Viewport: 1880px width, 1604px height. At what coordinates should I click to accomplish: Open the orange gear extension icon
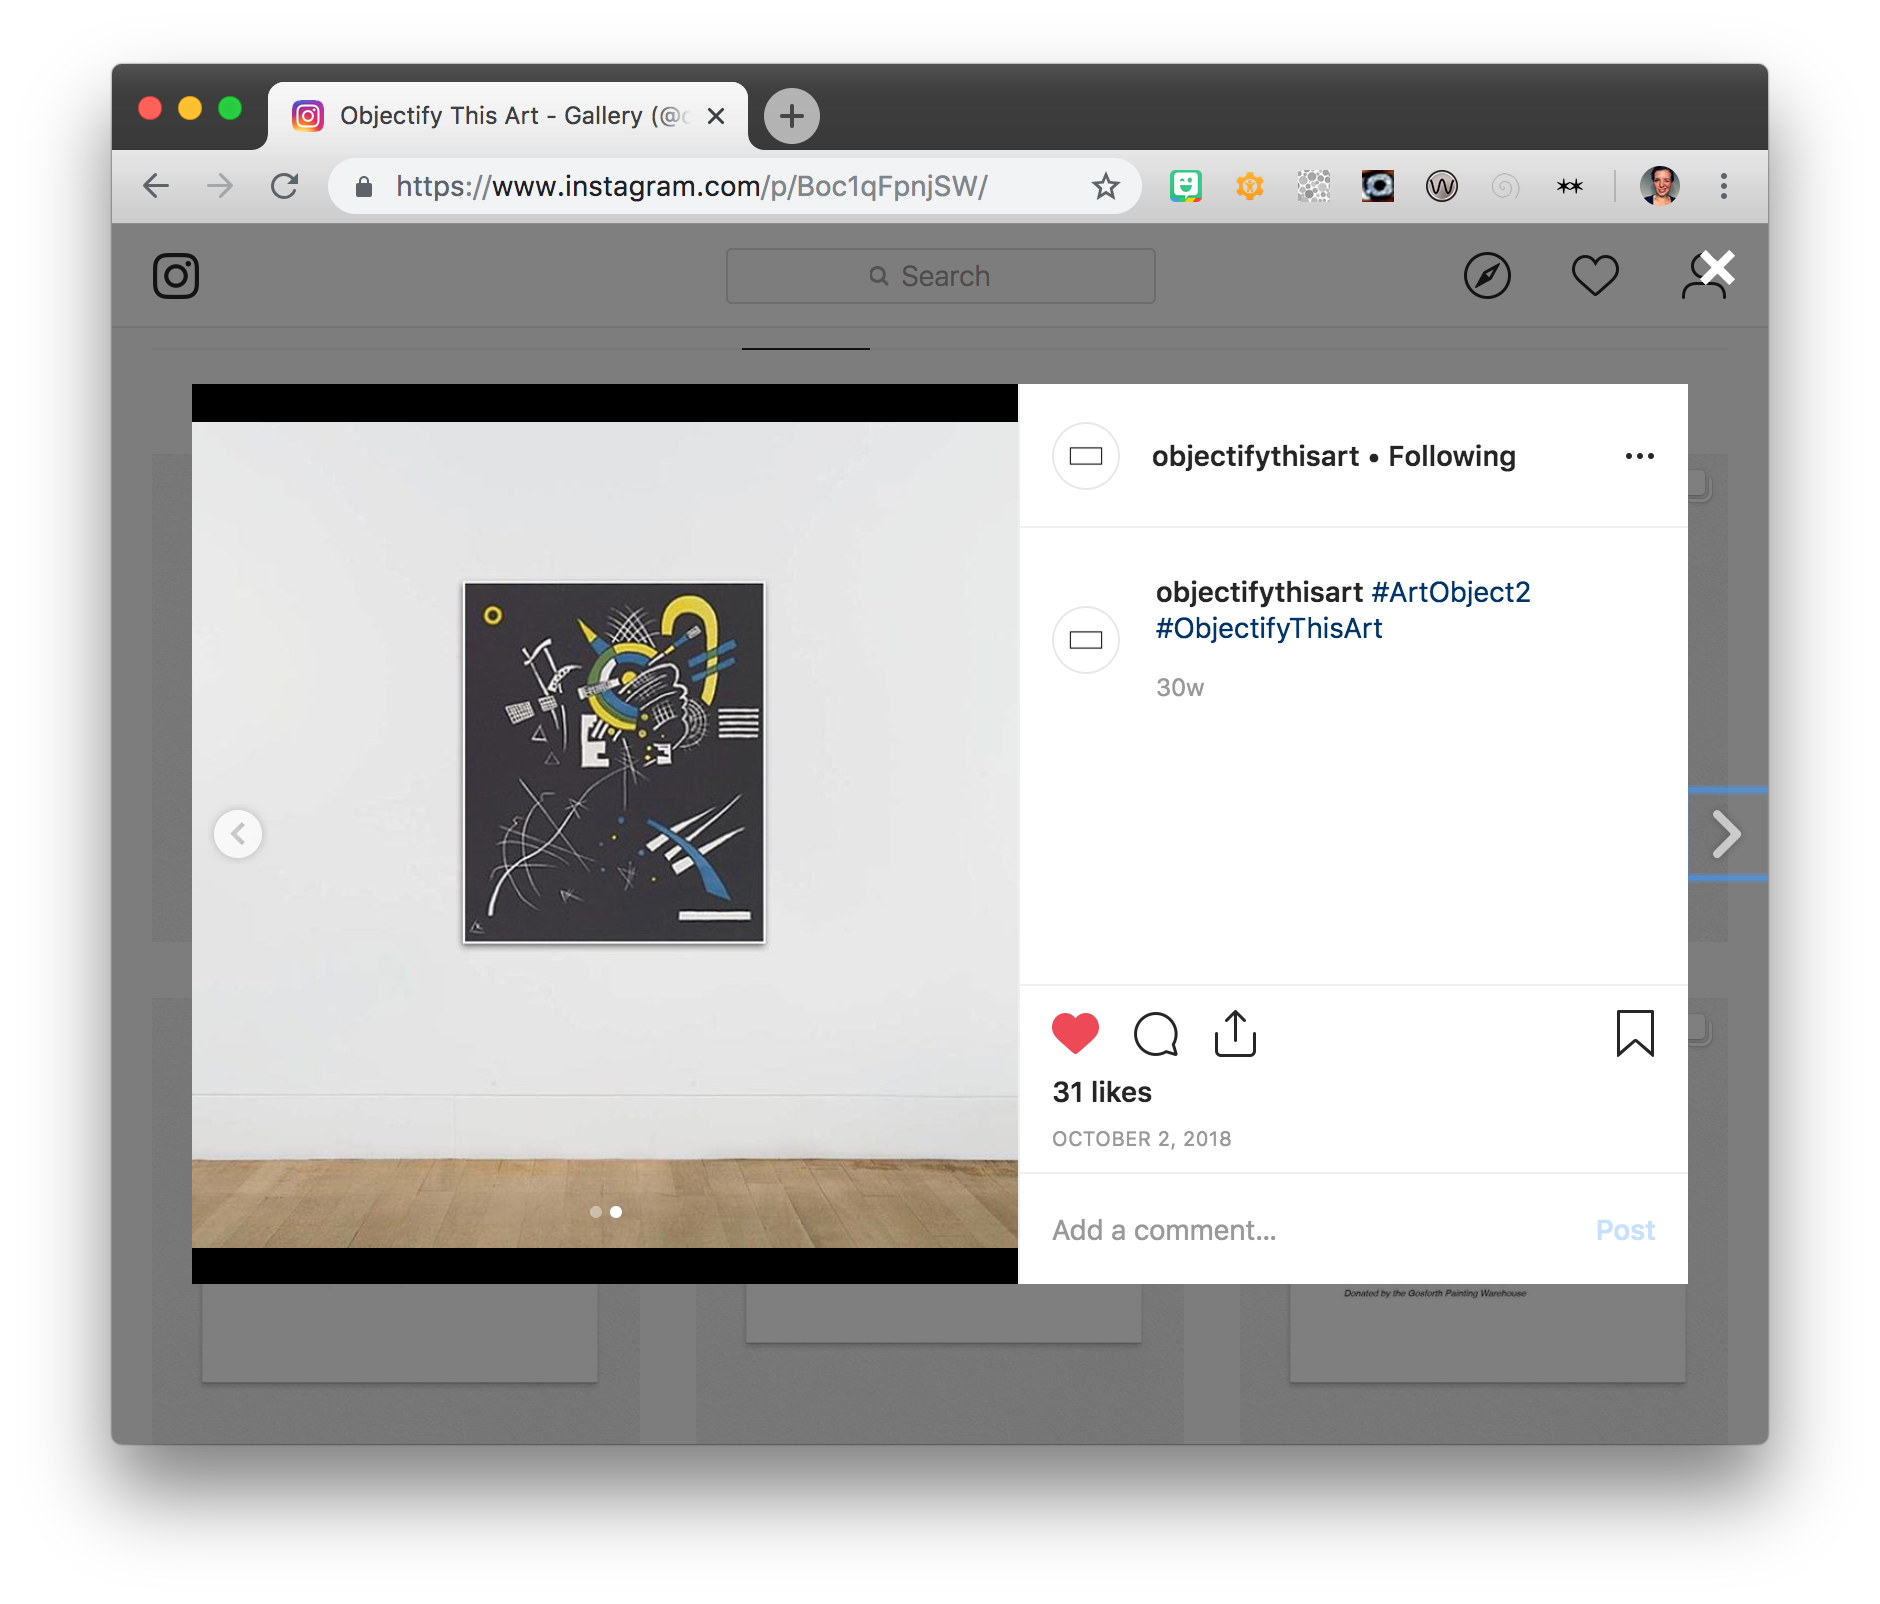(1250, 186)
